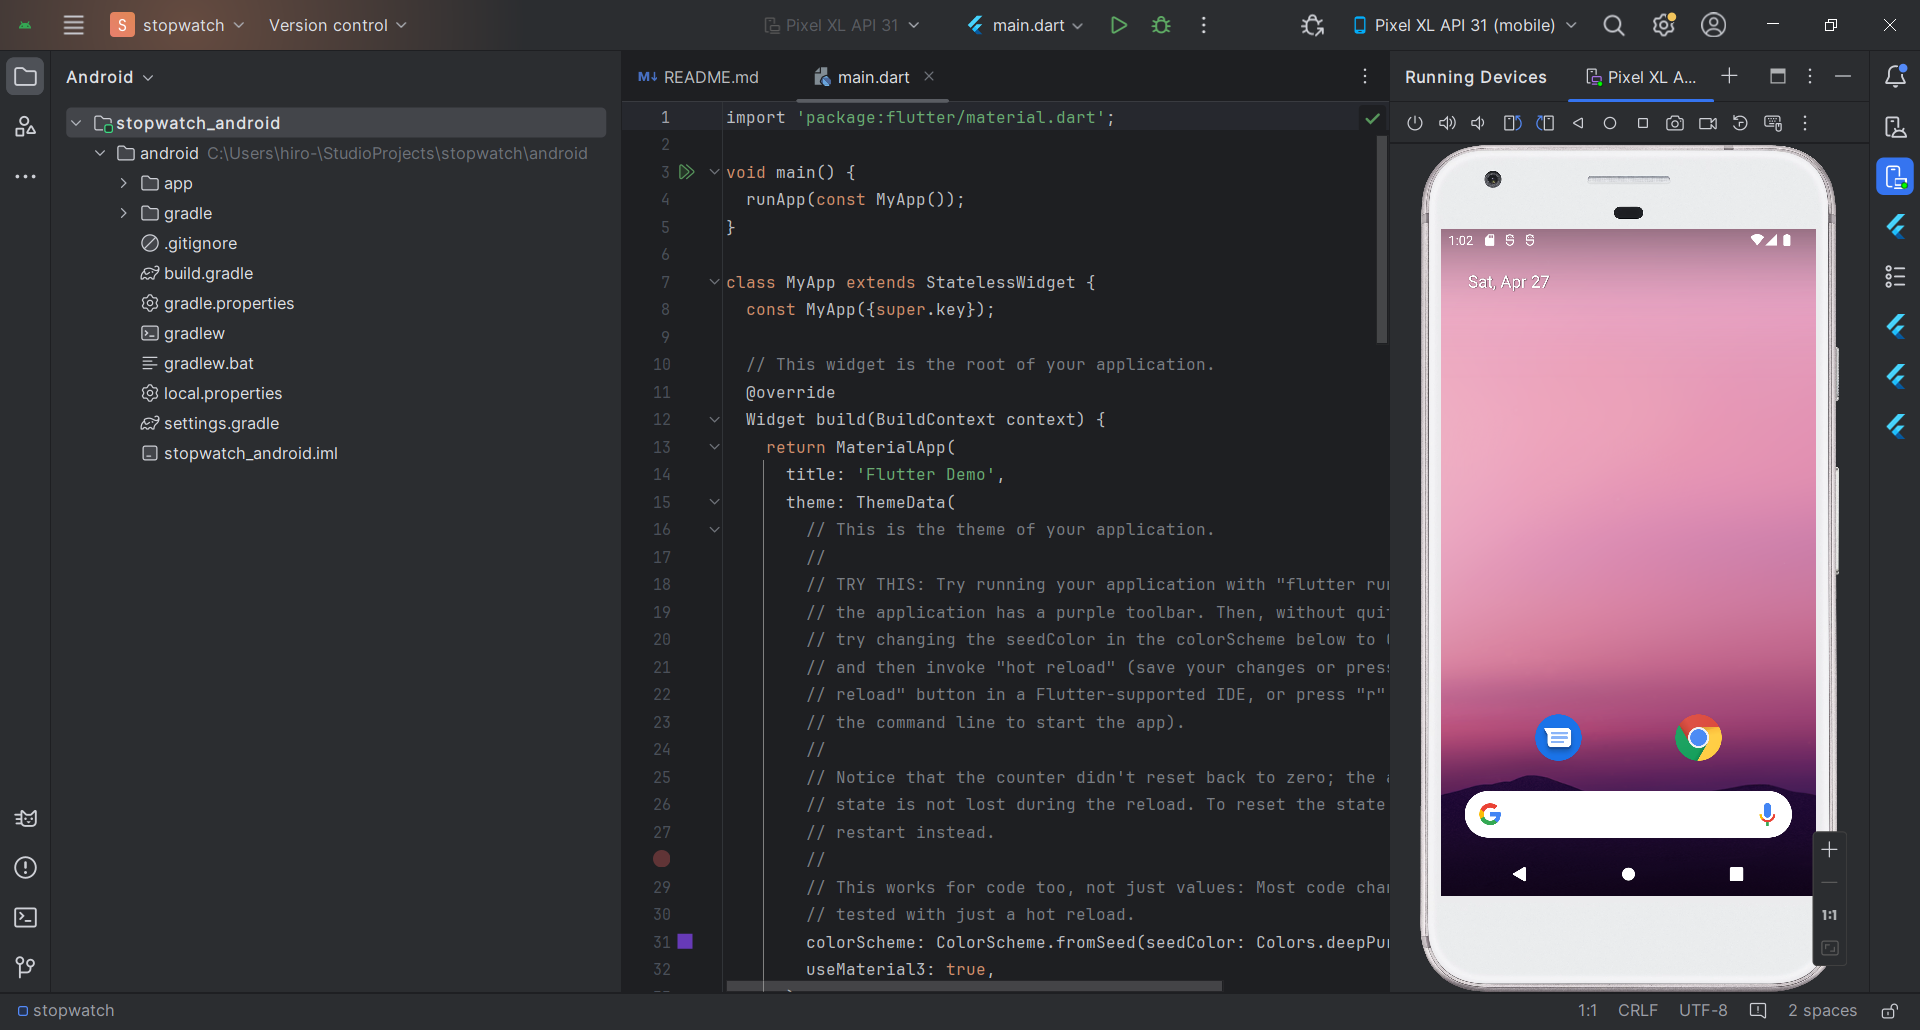Take an emulator screenshot with the camera icon
The image size is (1920, 1030).
tap(1675, 123)
